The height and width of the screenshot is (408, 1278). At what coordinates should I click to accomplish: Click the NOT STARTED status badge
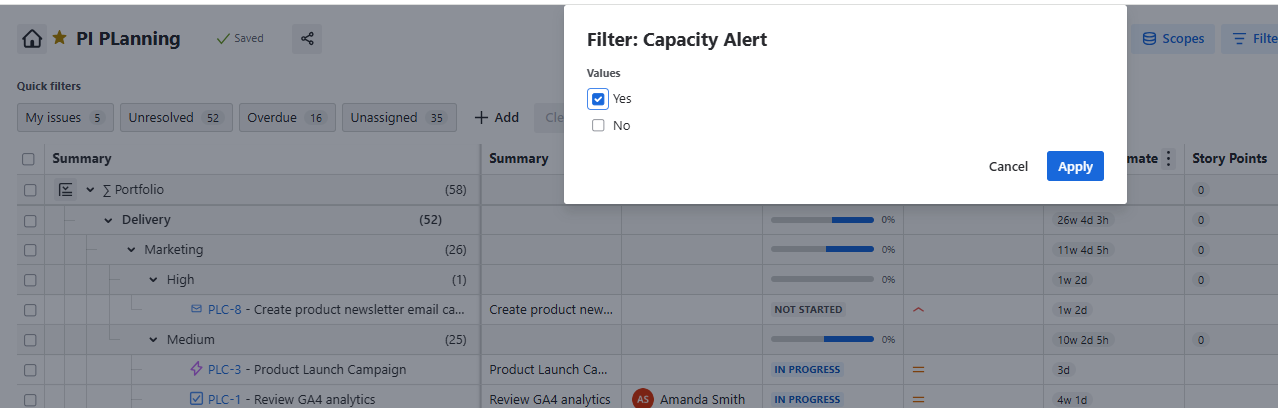tap(808, 309)
